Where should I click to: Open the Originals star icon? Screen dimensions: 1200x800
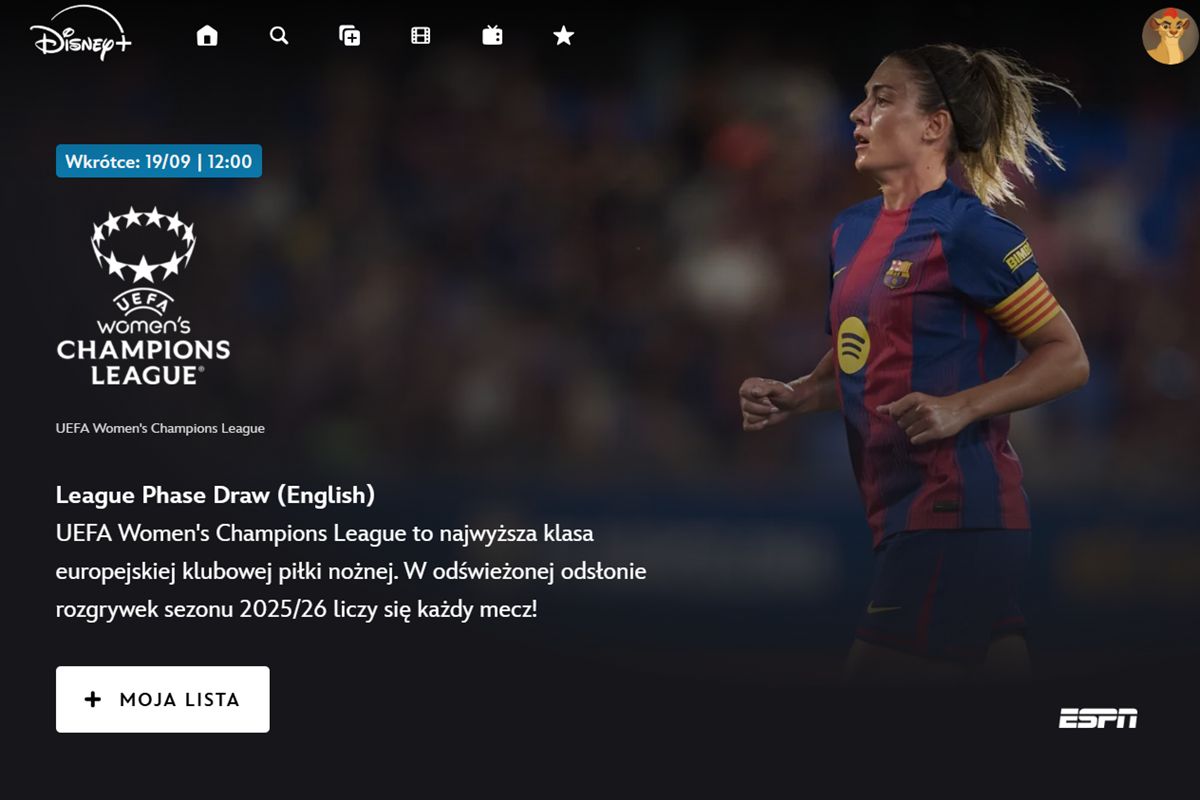563,36
